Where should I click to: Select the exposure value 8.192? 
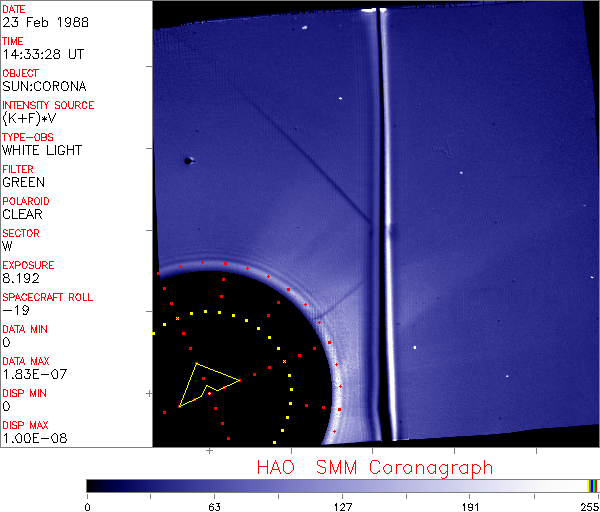(x=21, y=278)
